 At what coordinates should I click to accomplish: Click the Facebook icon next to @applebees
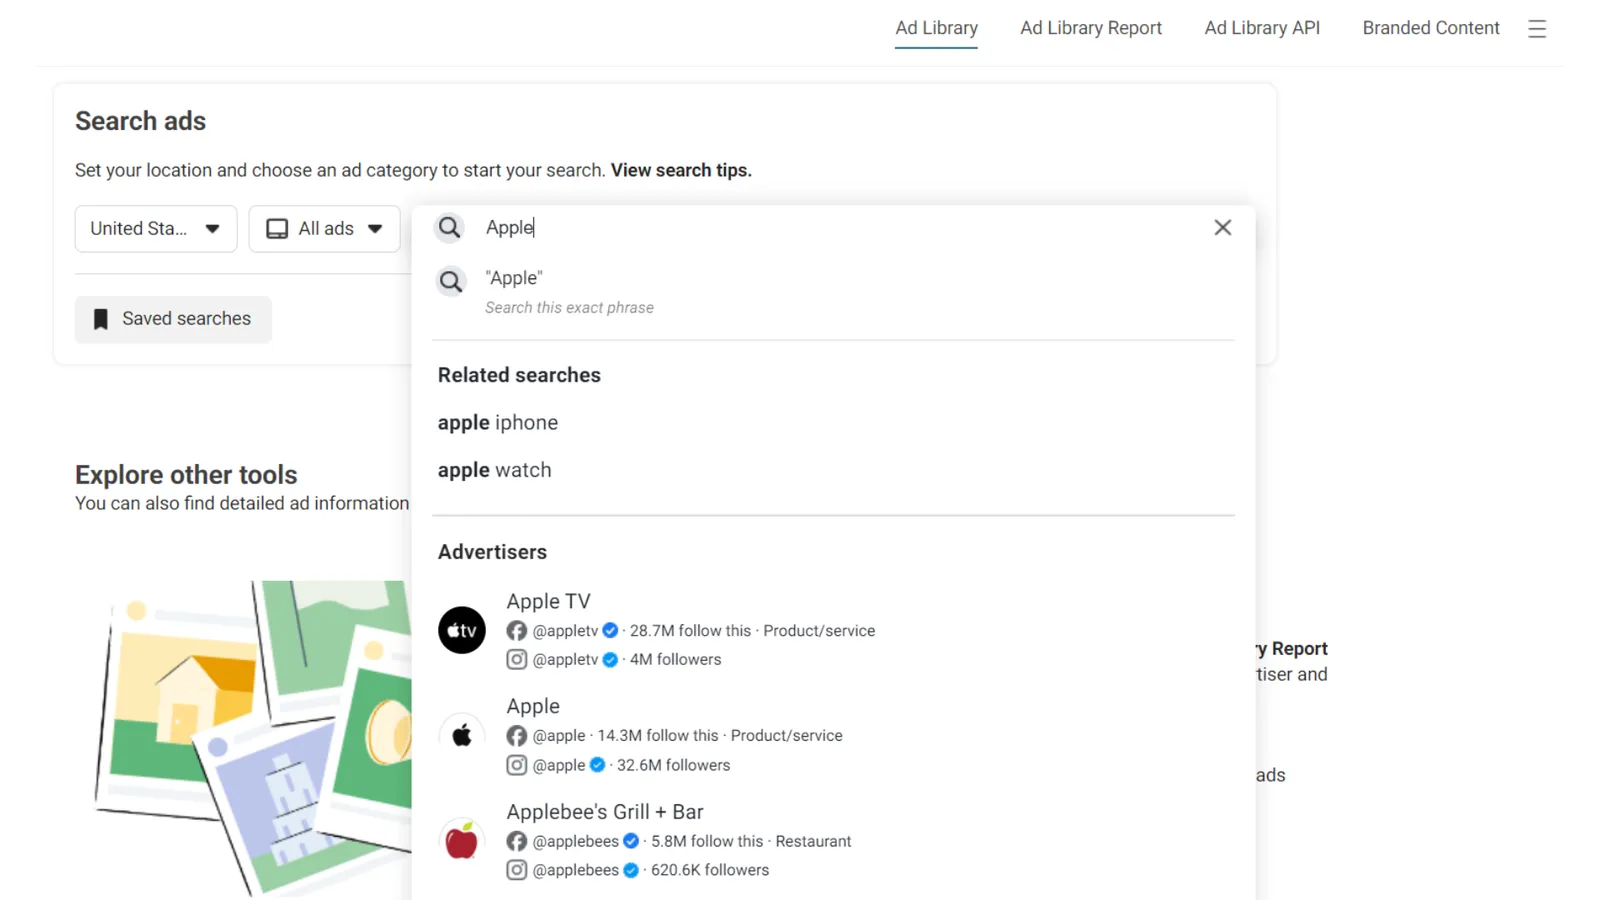(516, 842)
